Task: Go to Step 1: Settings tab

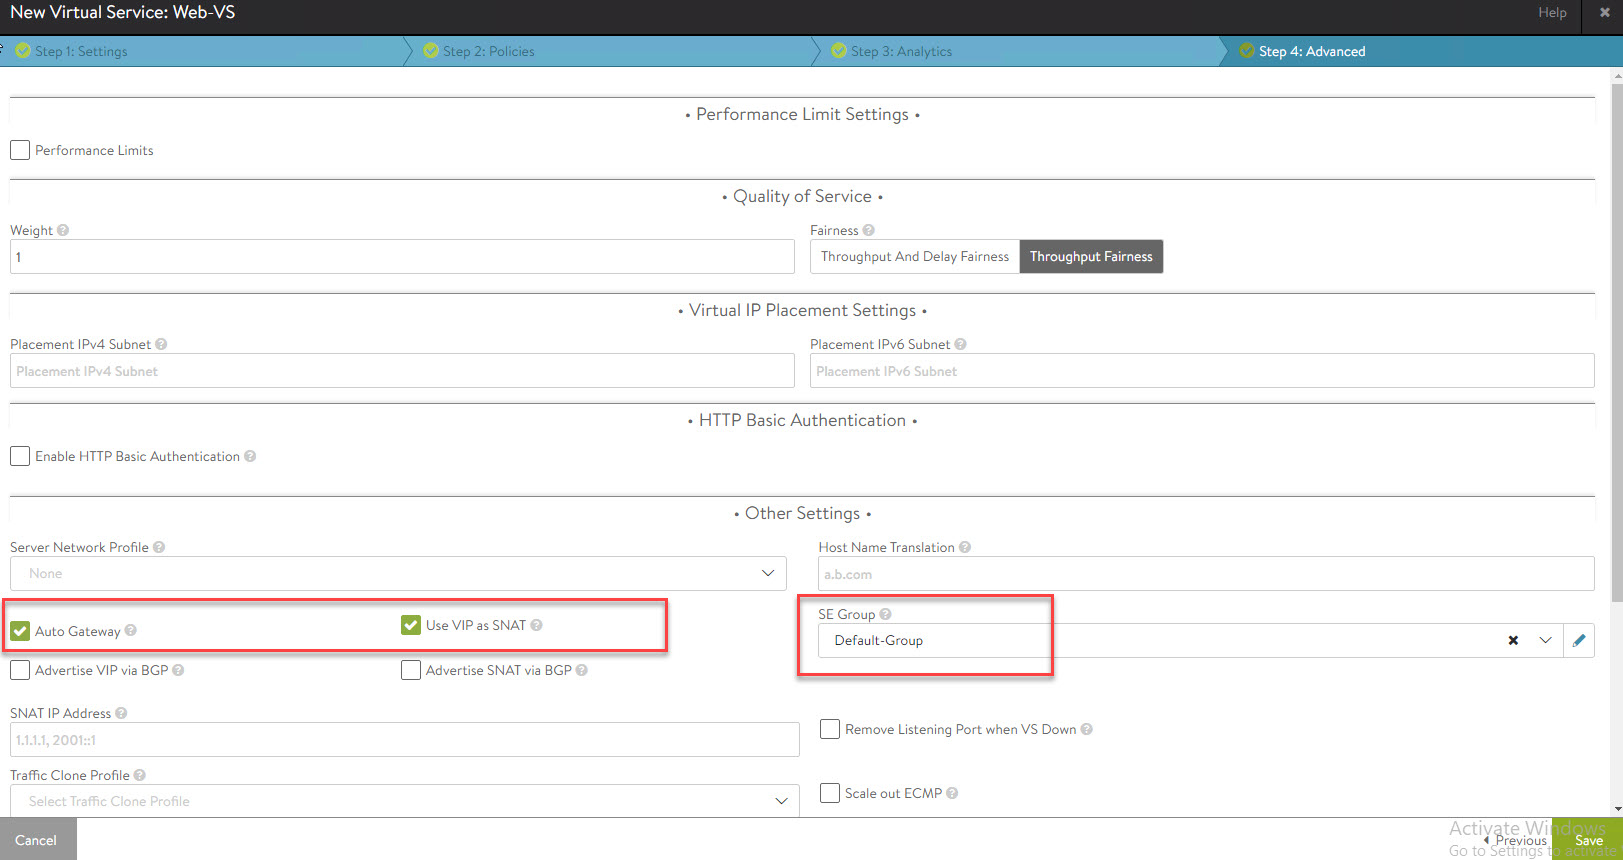Action: [x=81, y=51]
